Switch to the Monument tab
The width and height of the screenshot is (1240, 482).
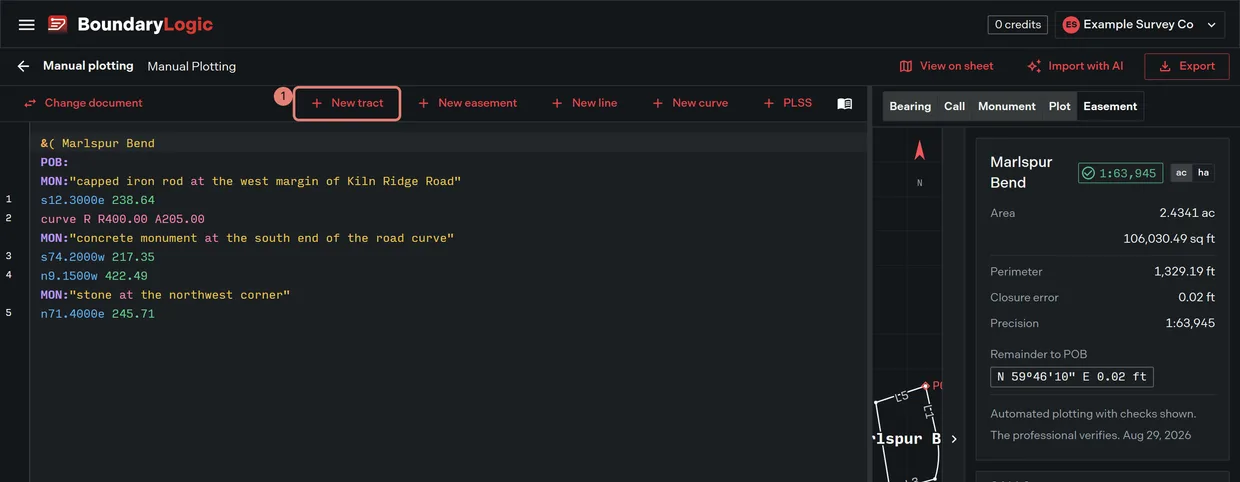(x=1007, y=106)
